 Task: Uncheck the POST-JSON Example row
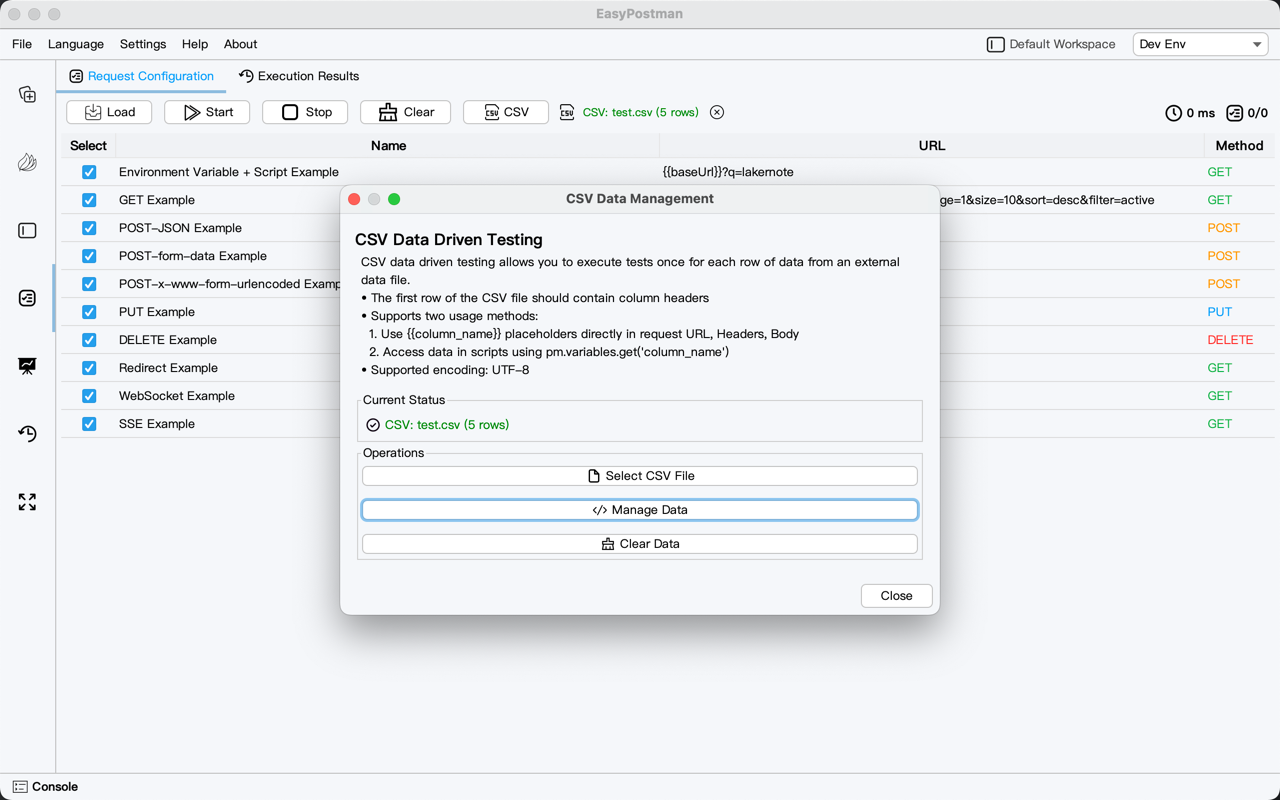tap(89, 228)
